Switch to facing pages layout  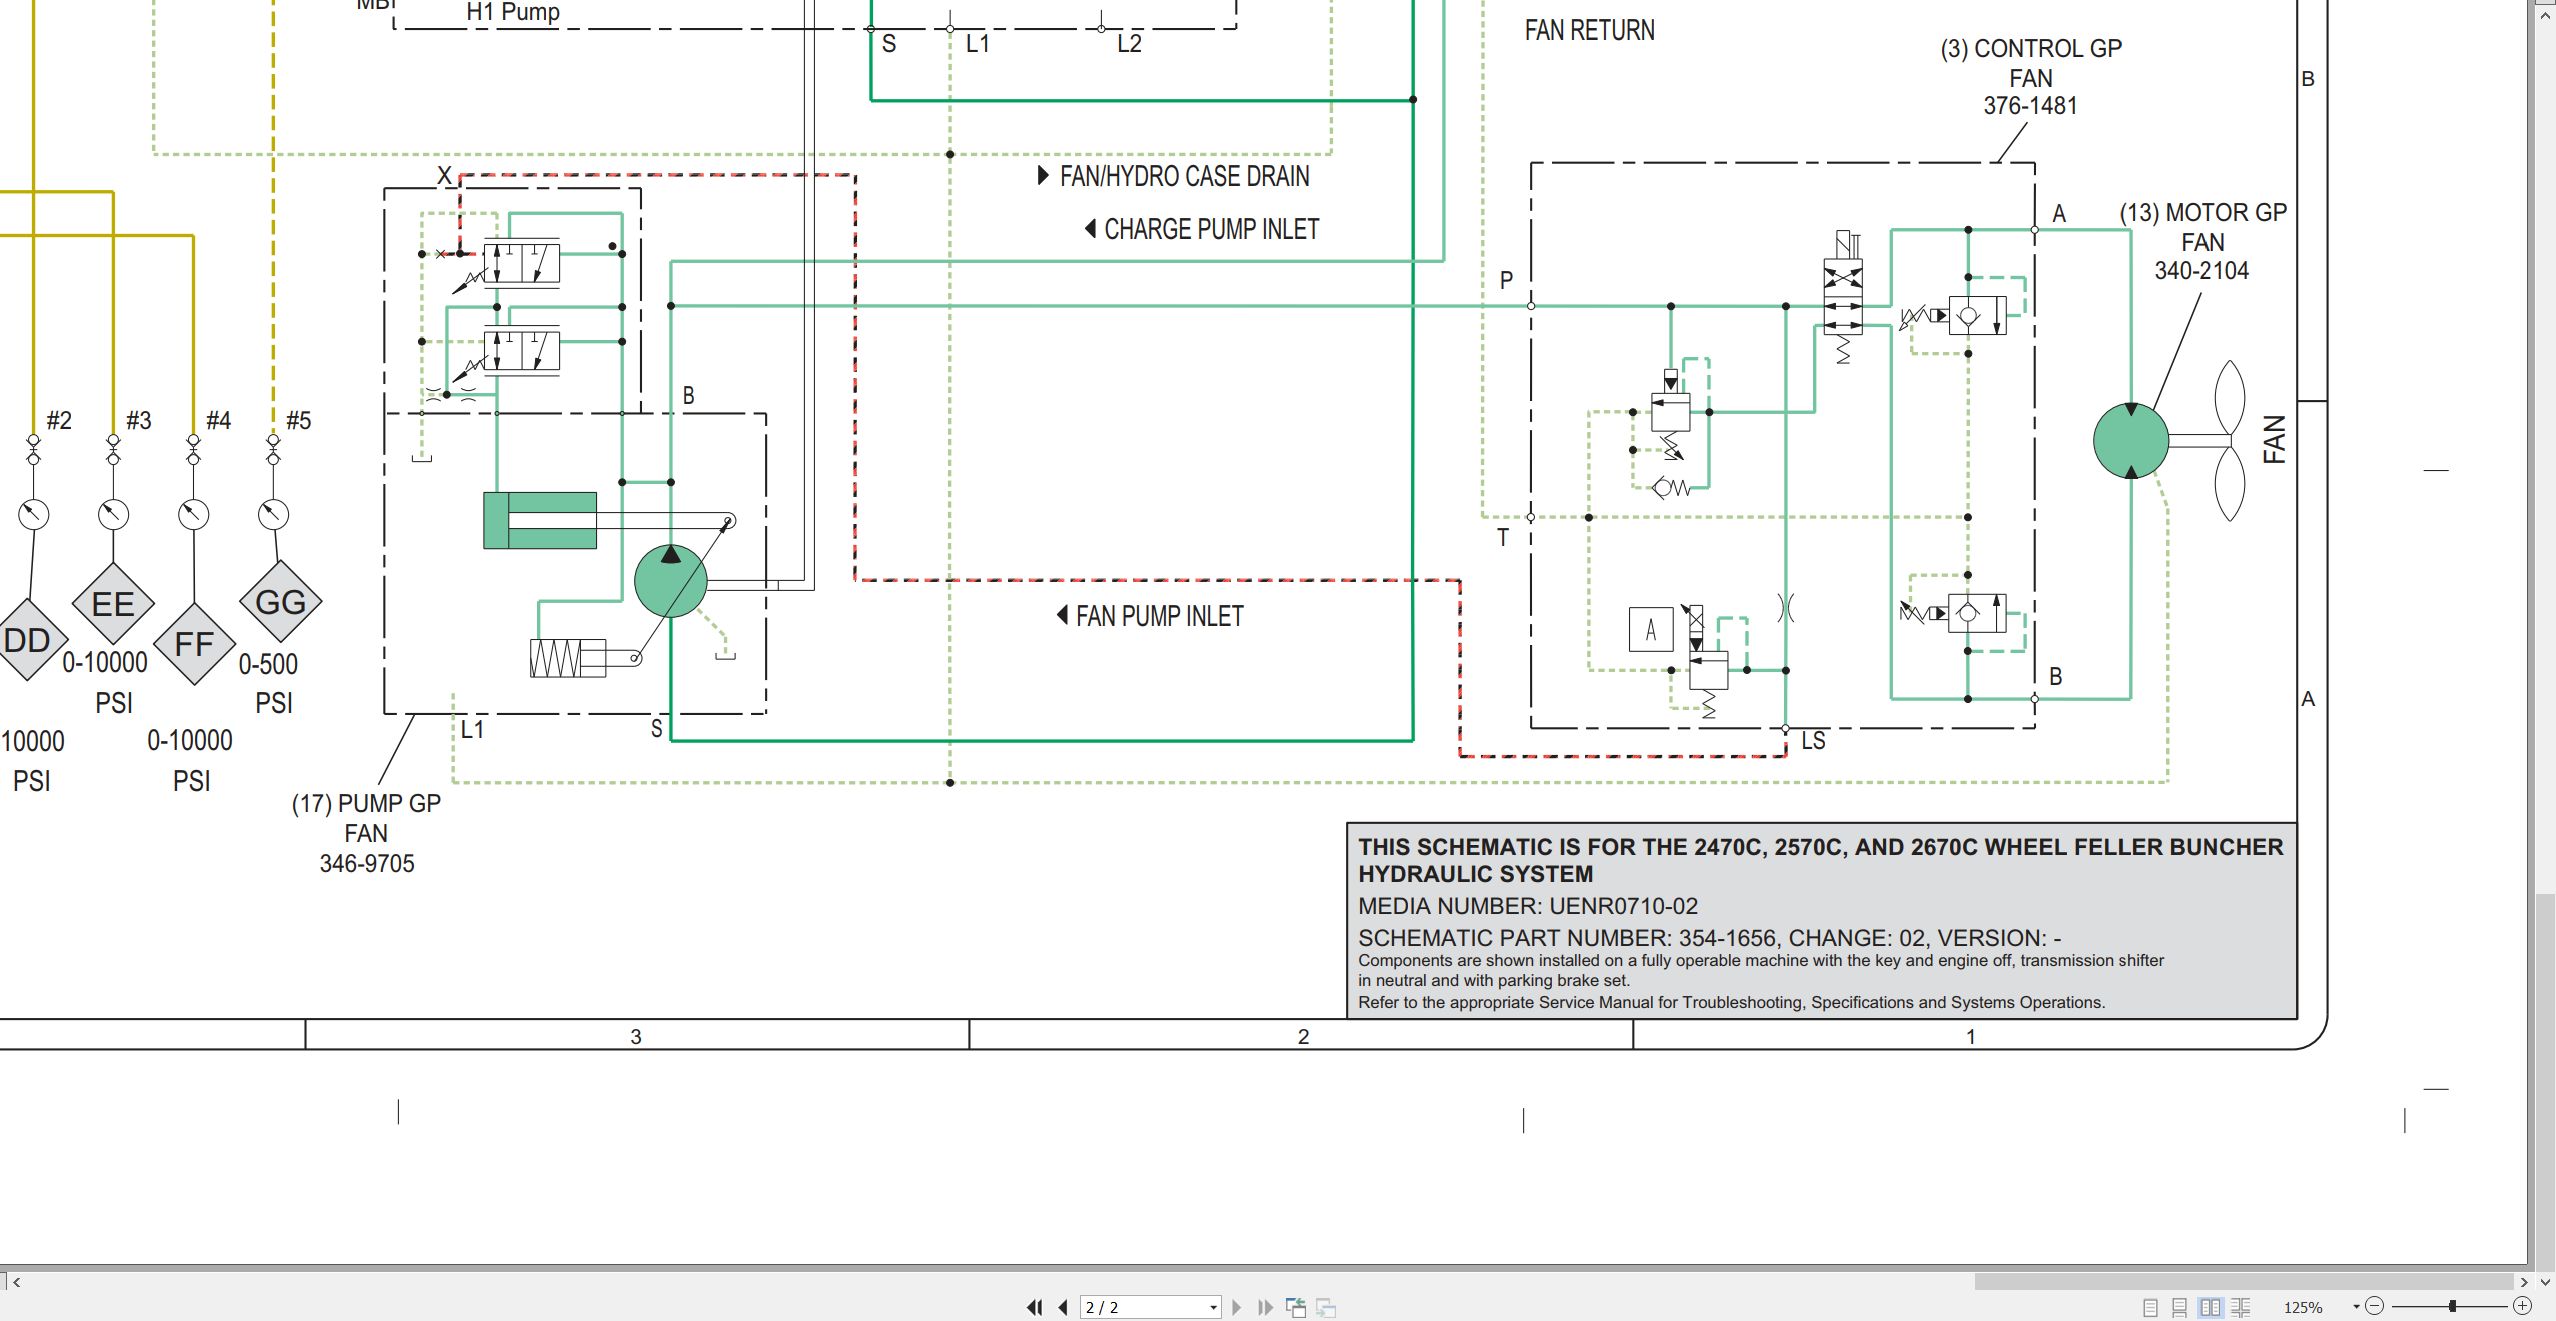point(2210,1307)
